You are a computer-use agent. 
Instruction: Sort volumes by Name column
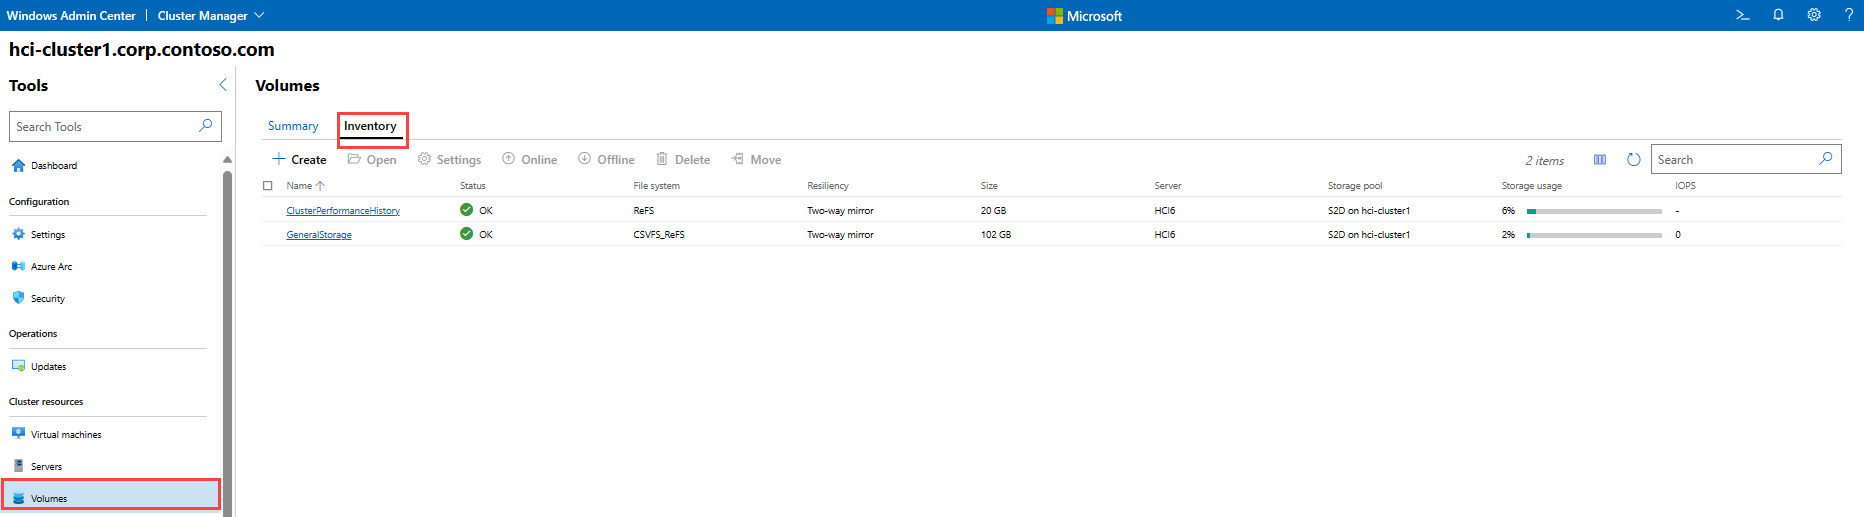[x=300, y=186]
